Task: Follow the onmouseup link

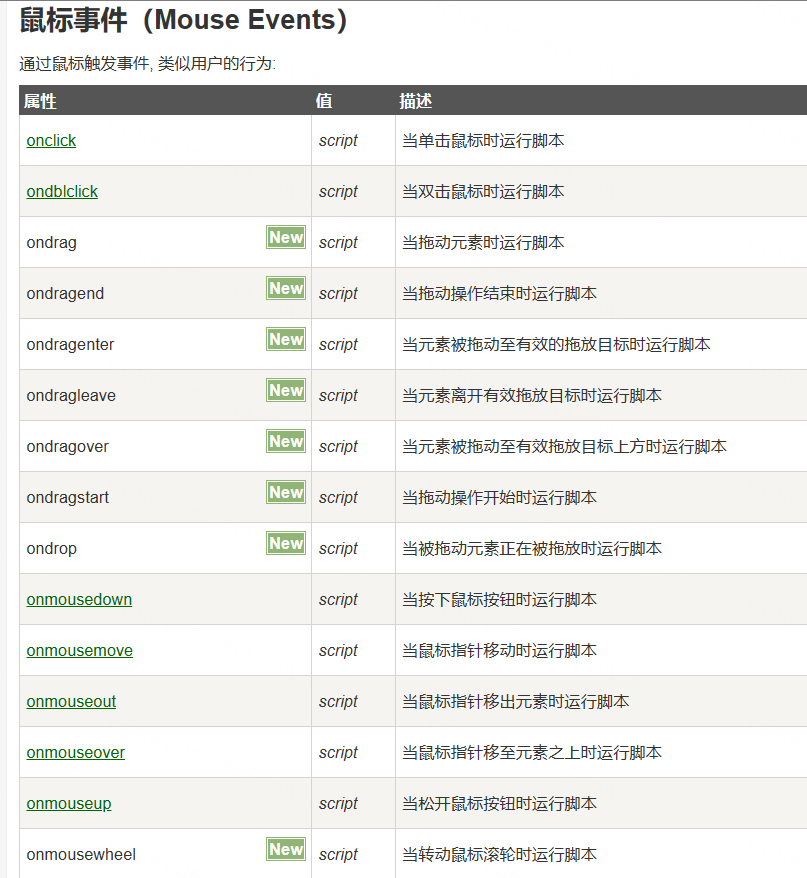Action: (x=69, y=804)
